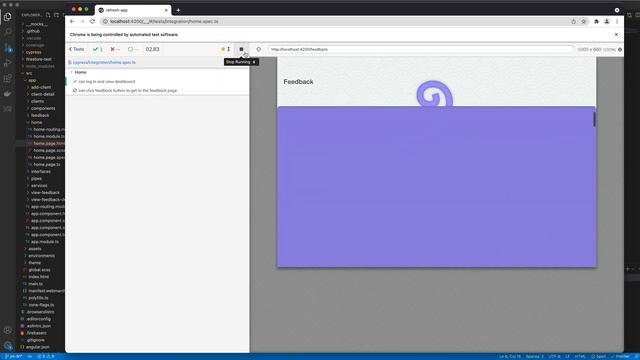Expand the services folder
Screen dimensions: 640x360
click(x=39, y=186)
